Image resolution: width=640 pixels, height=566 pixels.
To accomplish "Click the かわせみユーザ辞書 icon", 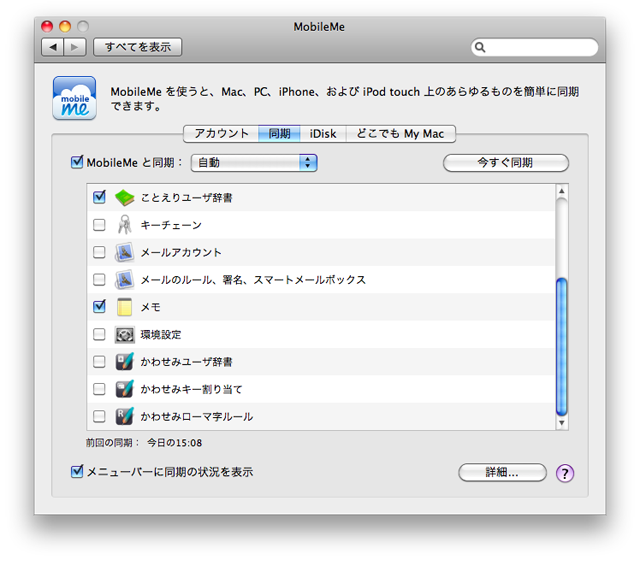I will 124,362.
